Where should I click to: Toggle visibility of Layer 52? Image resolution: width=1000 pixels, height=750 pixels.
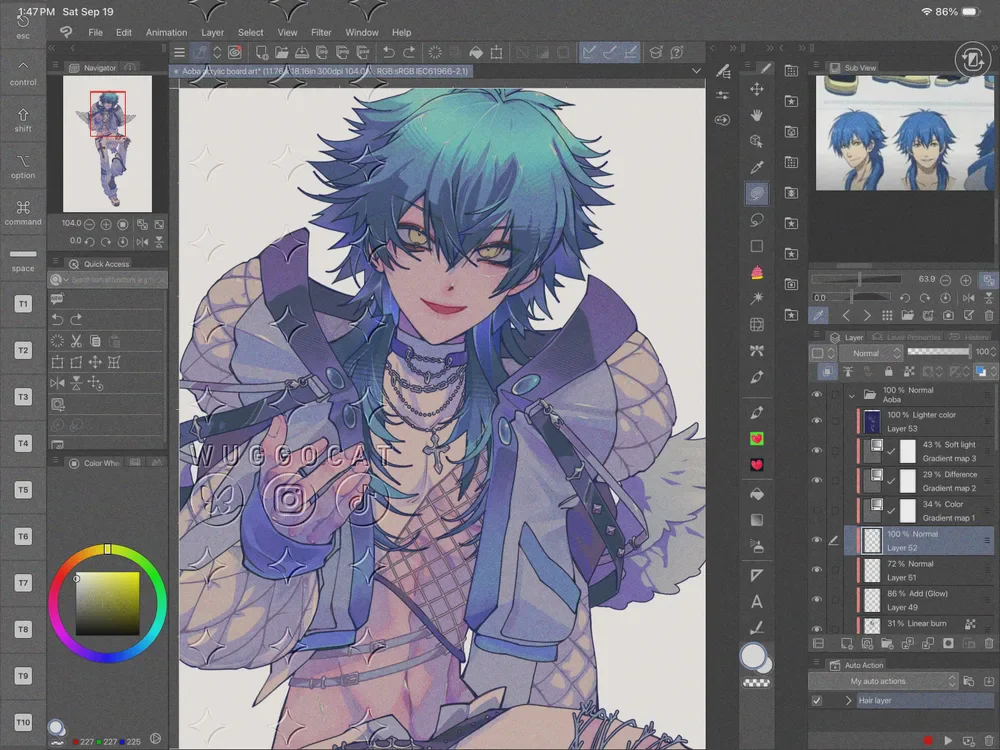pyautogui.click(x=816, y=540)
